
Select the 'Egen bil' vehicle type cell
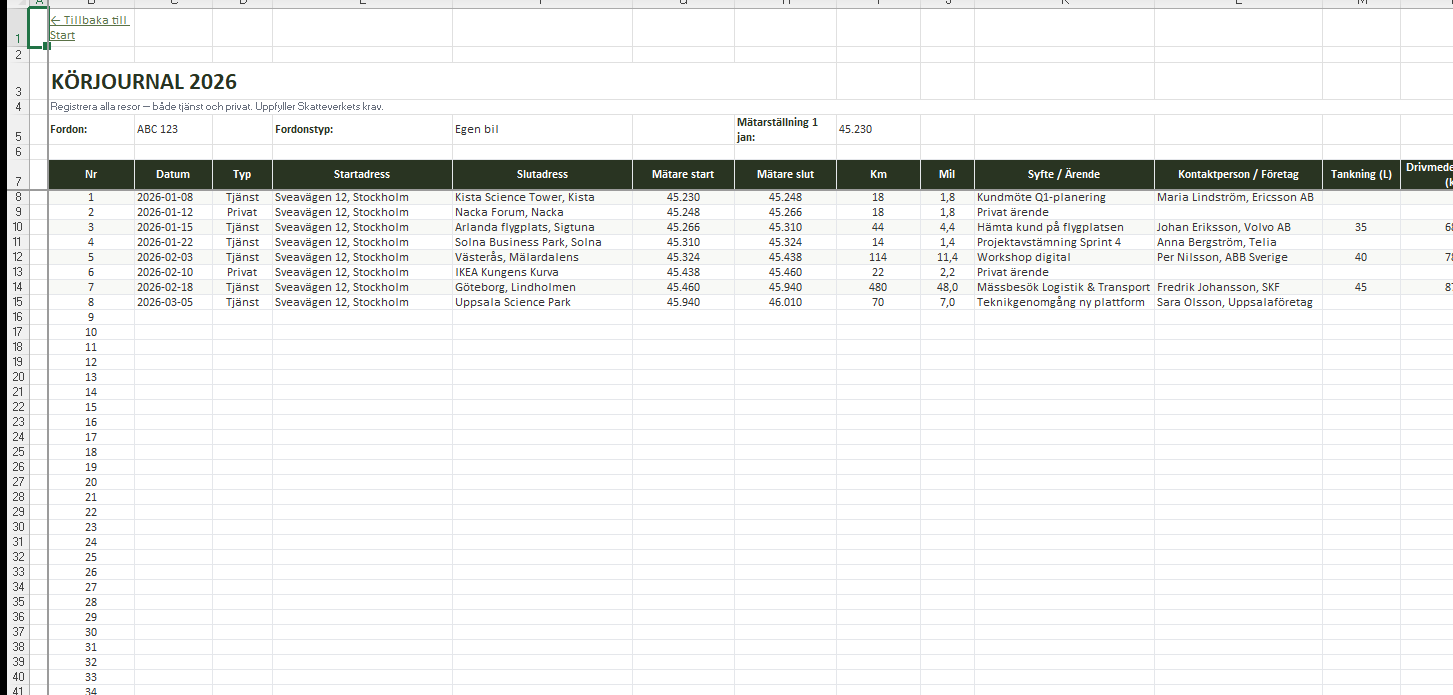tap(477, 129)
